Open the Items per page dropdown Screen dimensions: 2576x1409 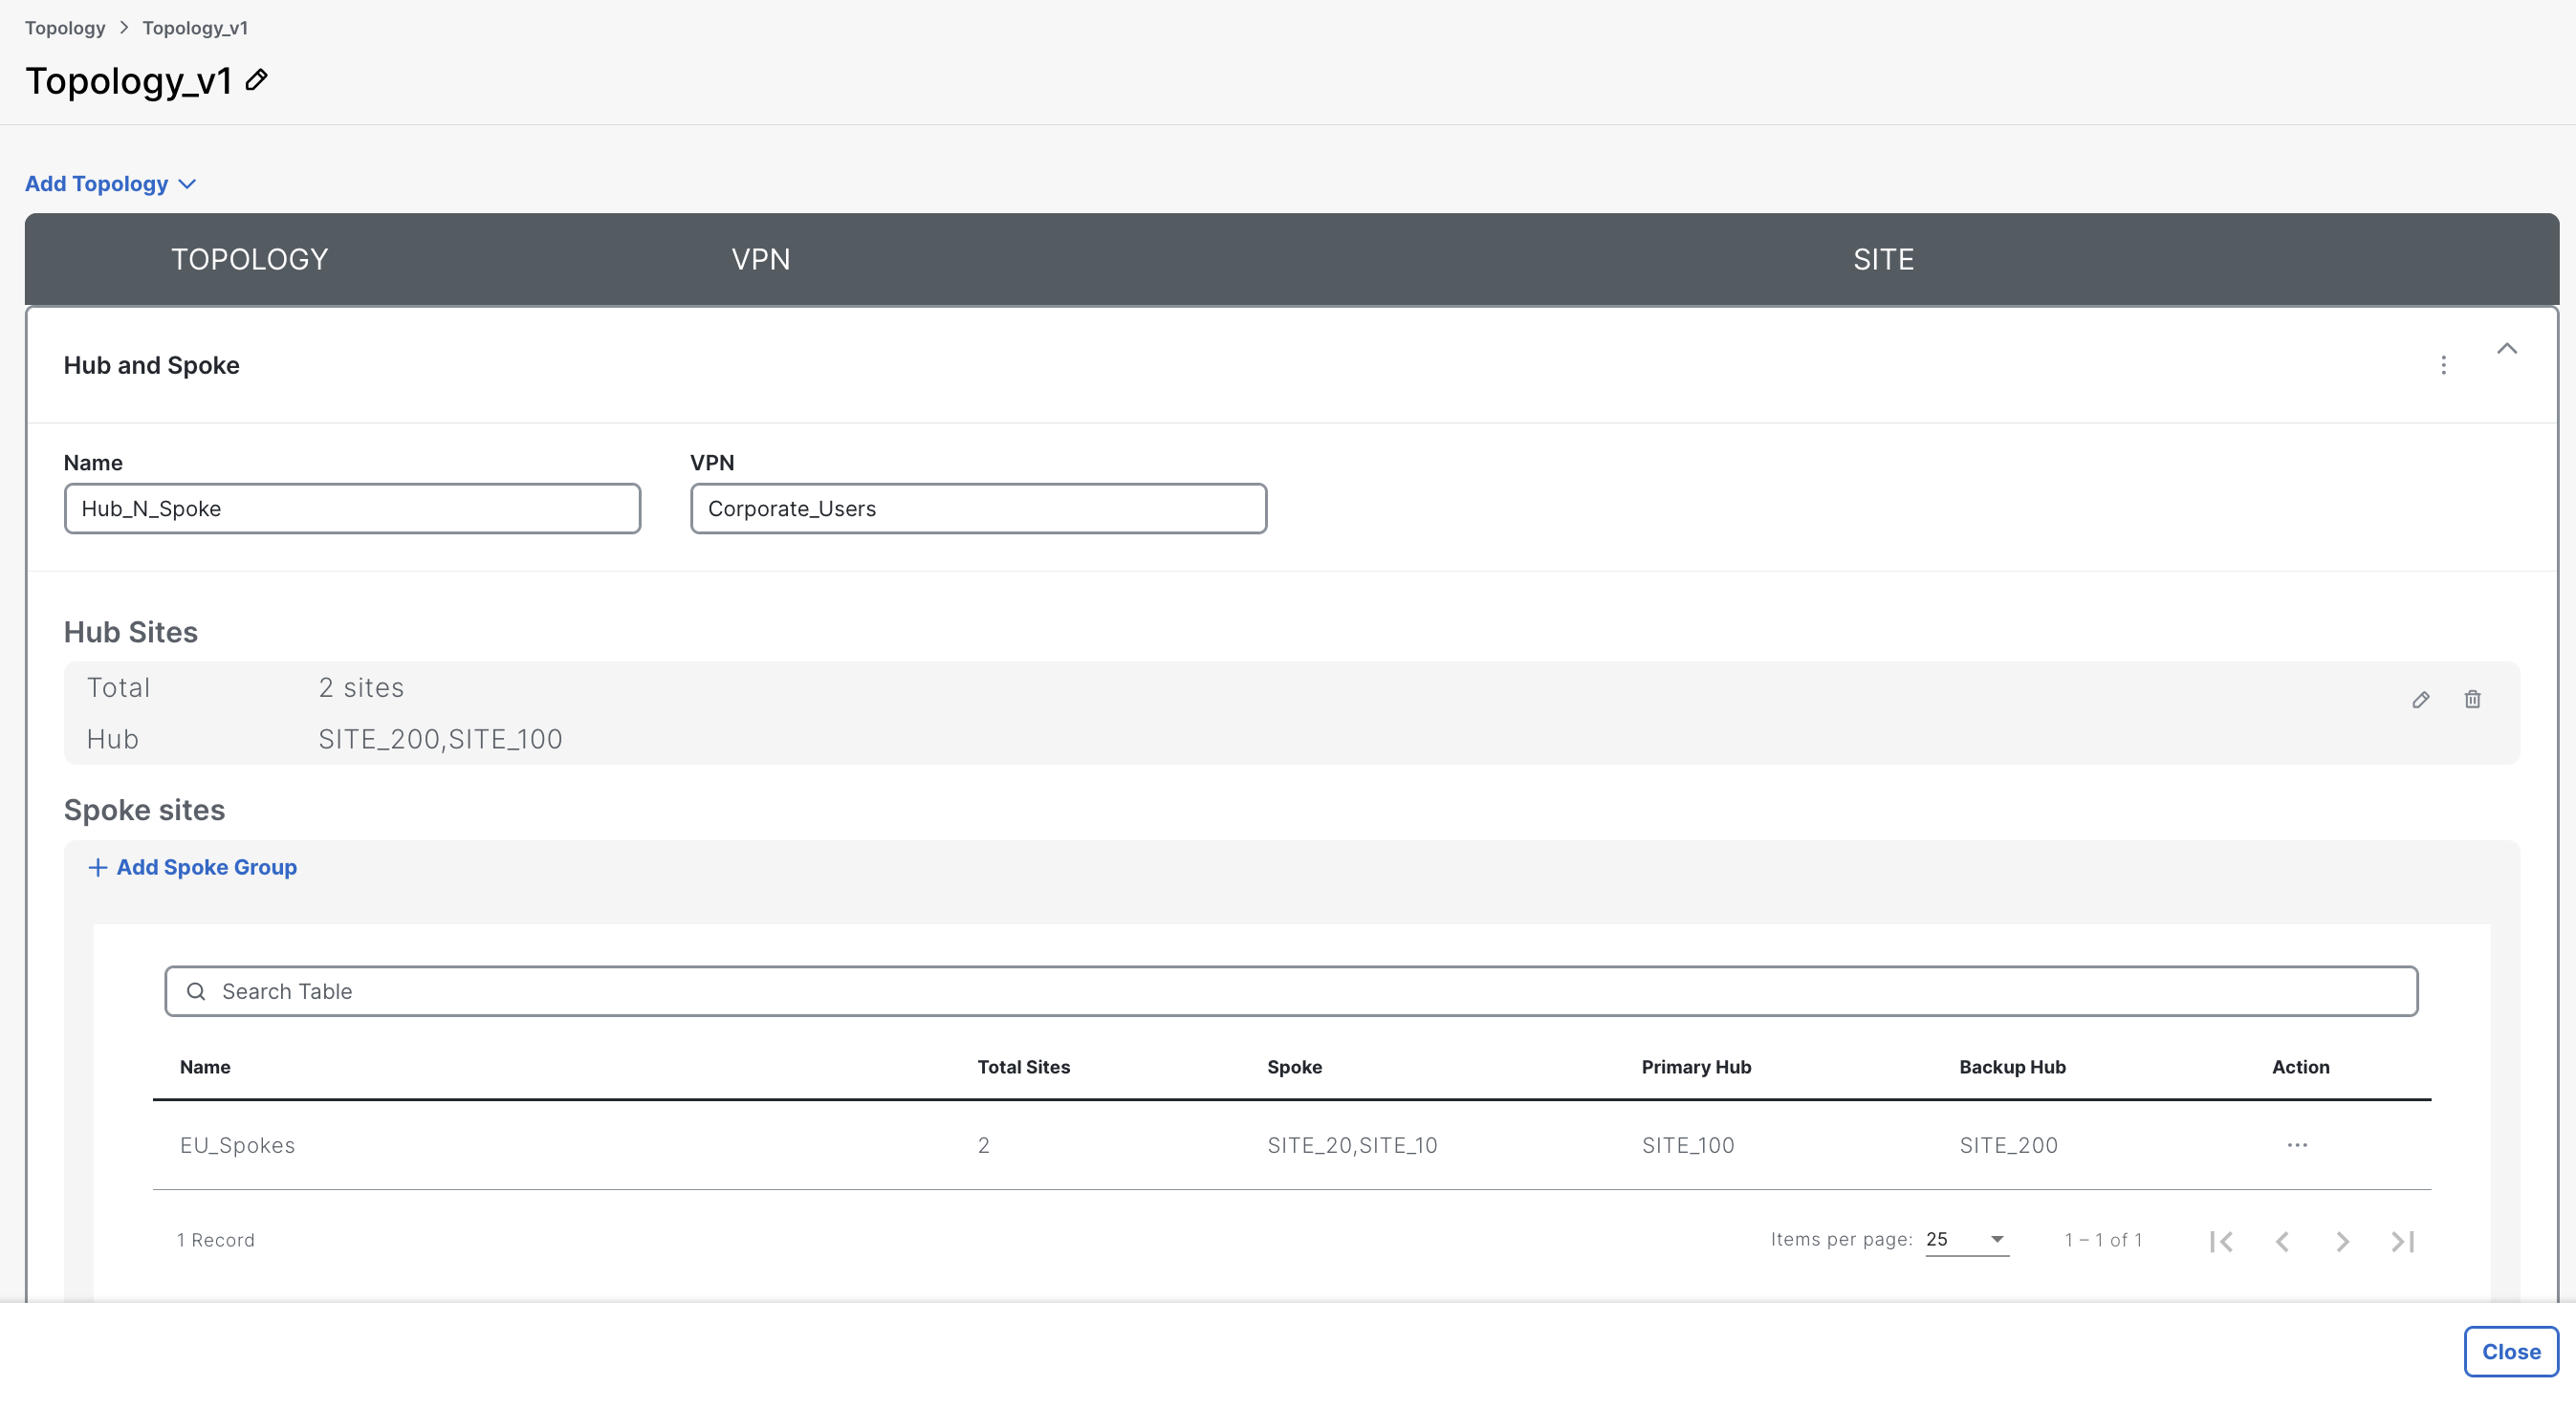1966,1239
